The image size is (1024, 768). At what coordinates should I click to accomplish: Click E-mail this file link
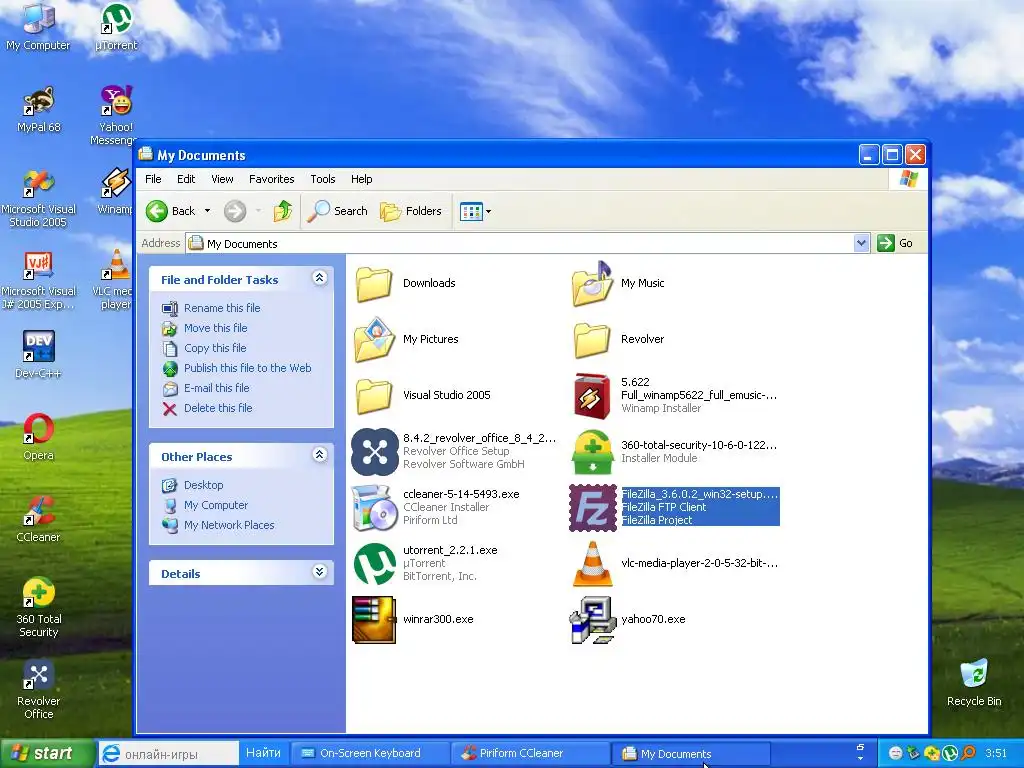point(216,388)
